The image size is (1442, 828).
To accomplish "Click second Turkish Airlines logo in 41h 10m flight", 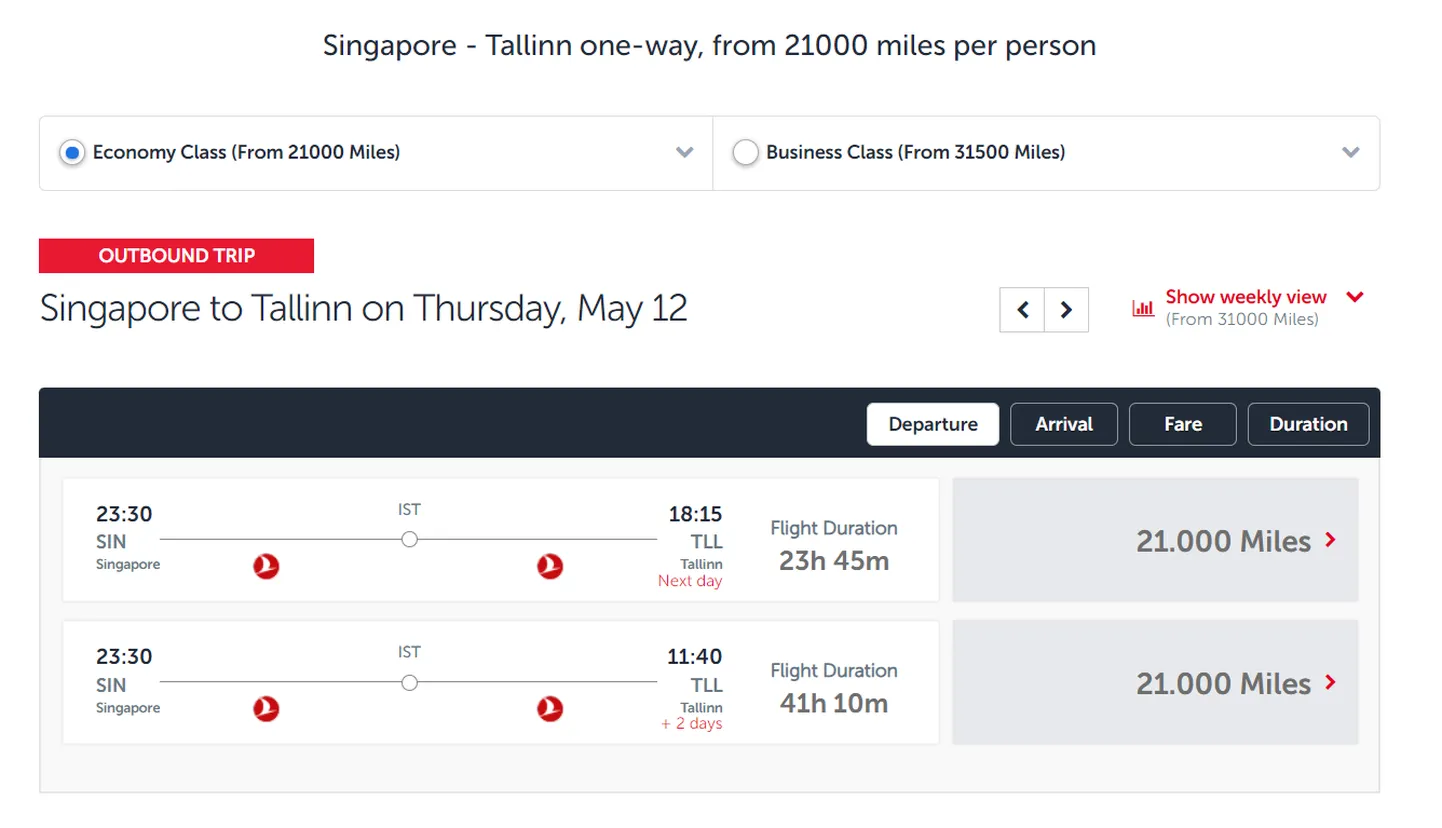I will point(550,710).
